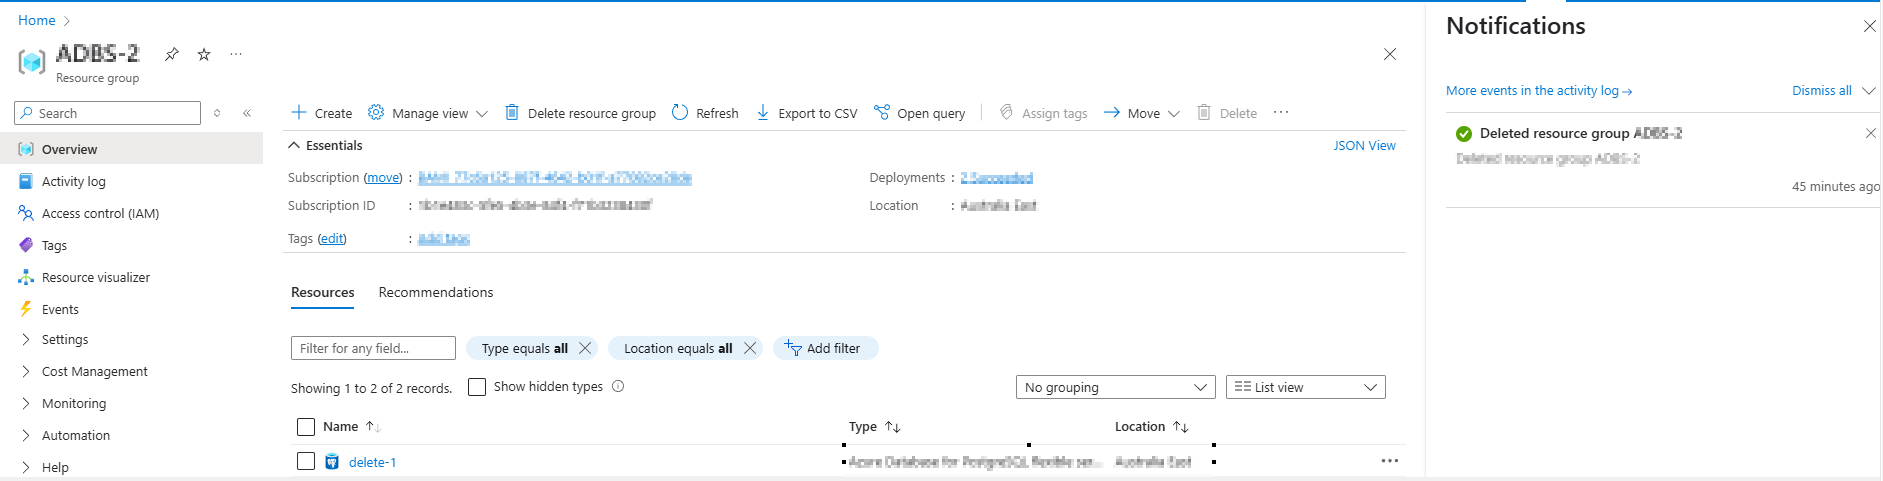The image size is (1883, 481).
Task: Click the Tags (edit) link
Action: (332, 238)
